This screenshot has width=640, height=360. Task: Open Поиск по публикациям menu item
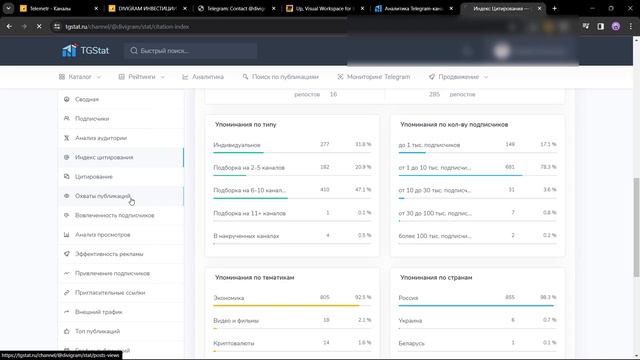click(x=280, y=77)
